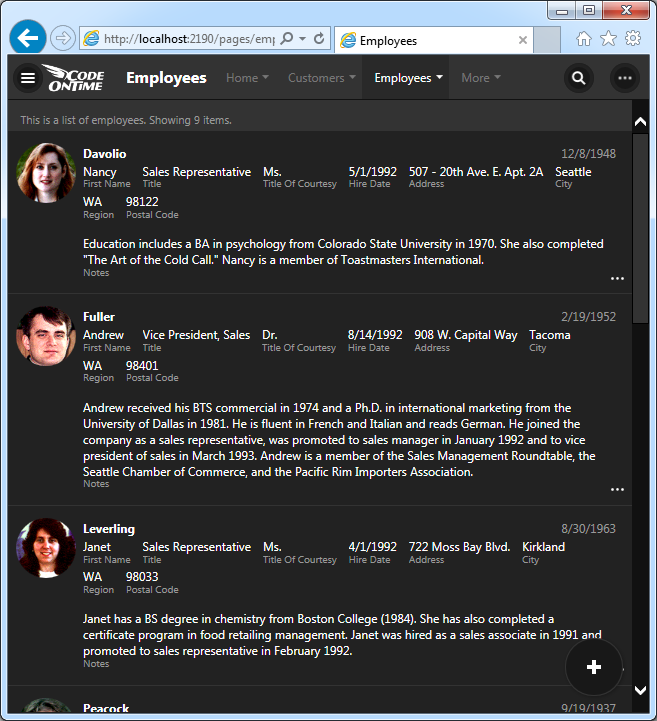The width and height of the screenshot is (657, 721).
Task: Select the Davolio last name
Action: coord(104,154)
